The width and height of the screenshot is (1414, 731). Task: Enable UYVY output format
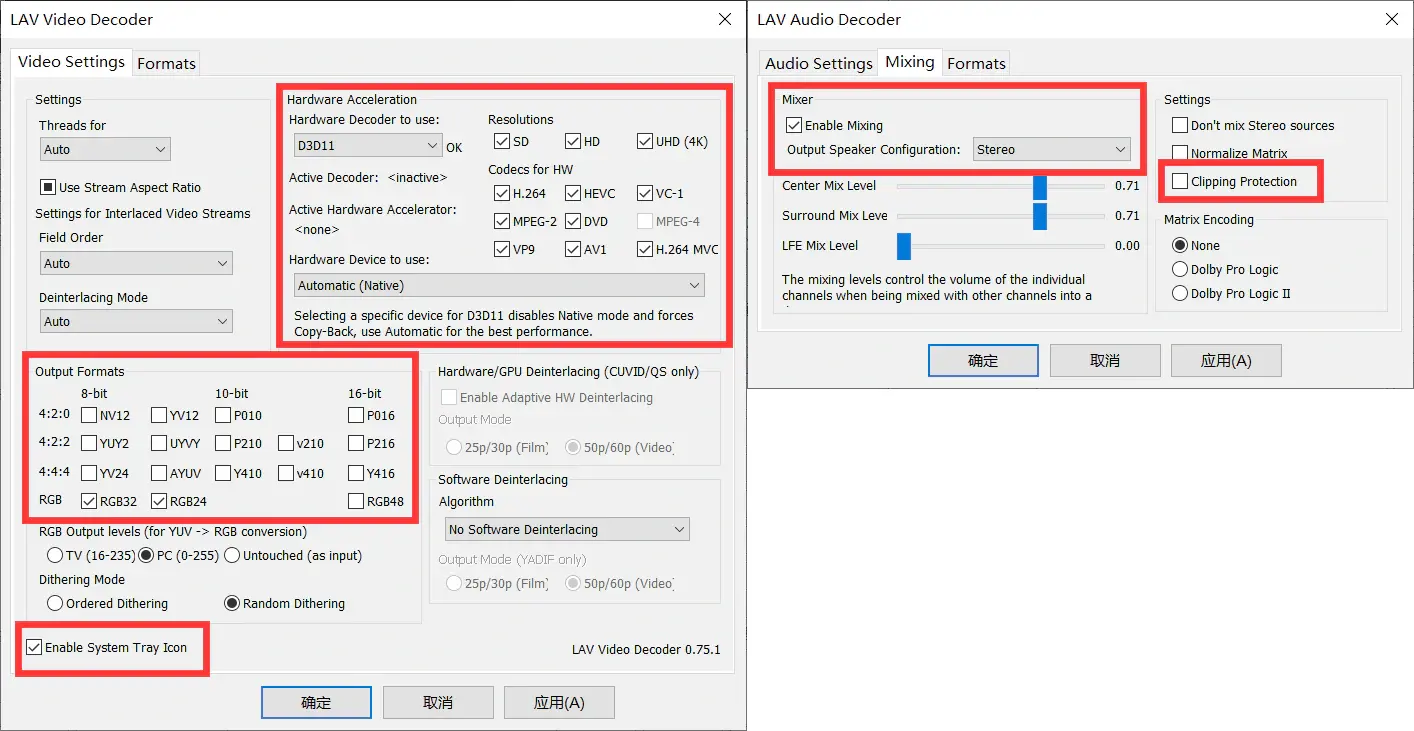pyautogui.click(x=159, y=443)
